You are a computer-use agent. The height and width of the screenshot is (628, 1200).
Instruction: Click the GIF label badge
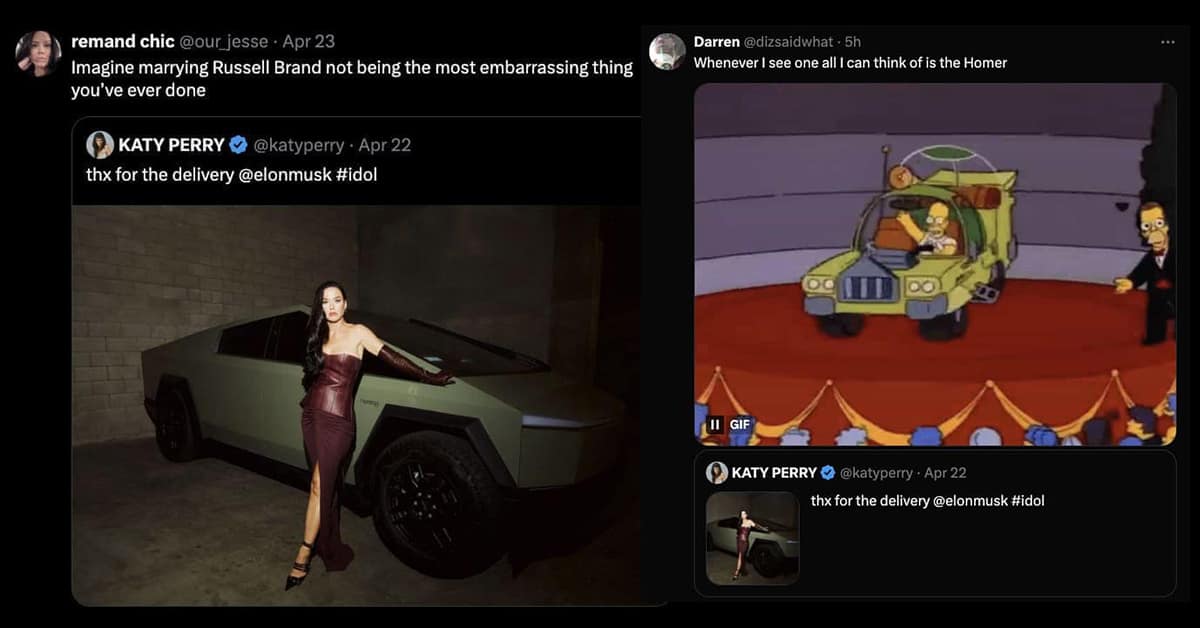click(x=740, y=425)
